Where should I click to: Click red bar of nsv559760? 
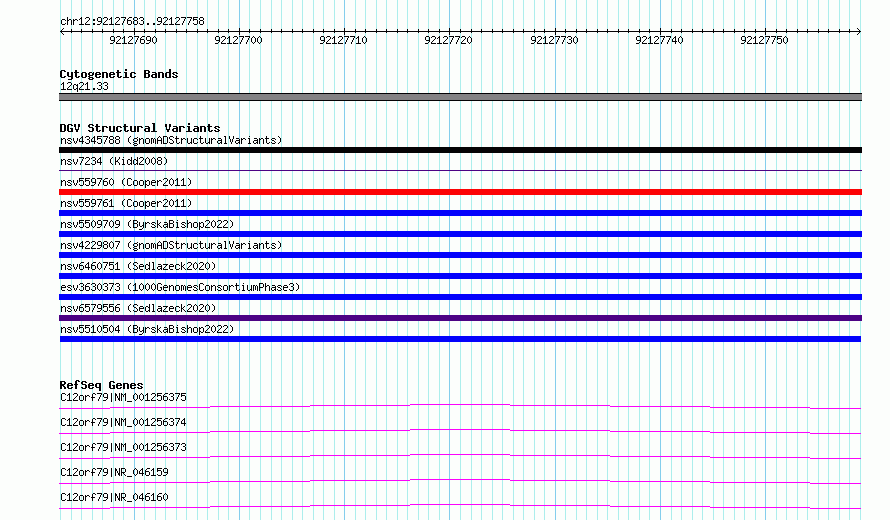(460, 192)
